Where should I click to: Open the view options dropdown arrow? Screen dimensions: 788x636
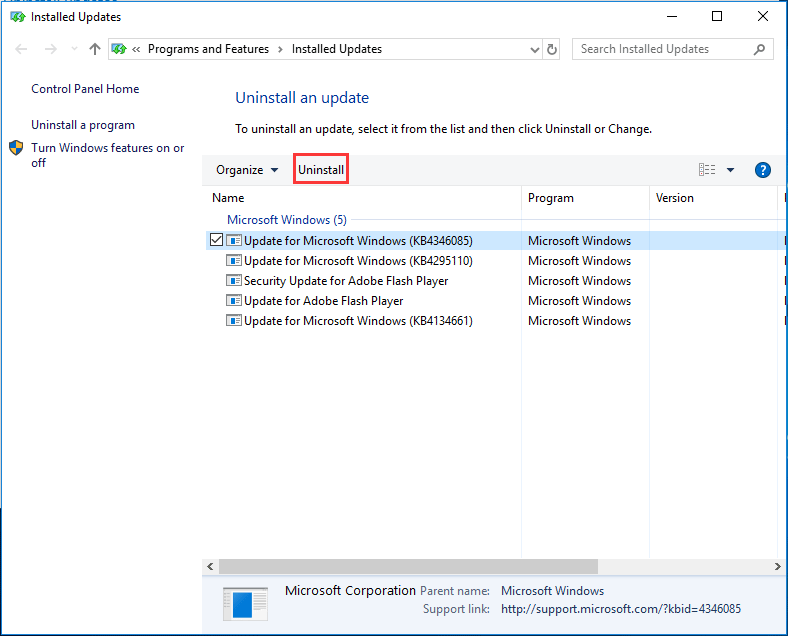pos(730,170)
